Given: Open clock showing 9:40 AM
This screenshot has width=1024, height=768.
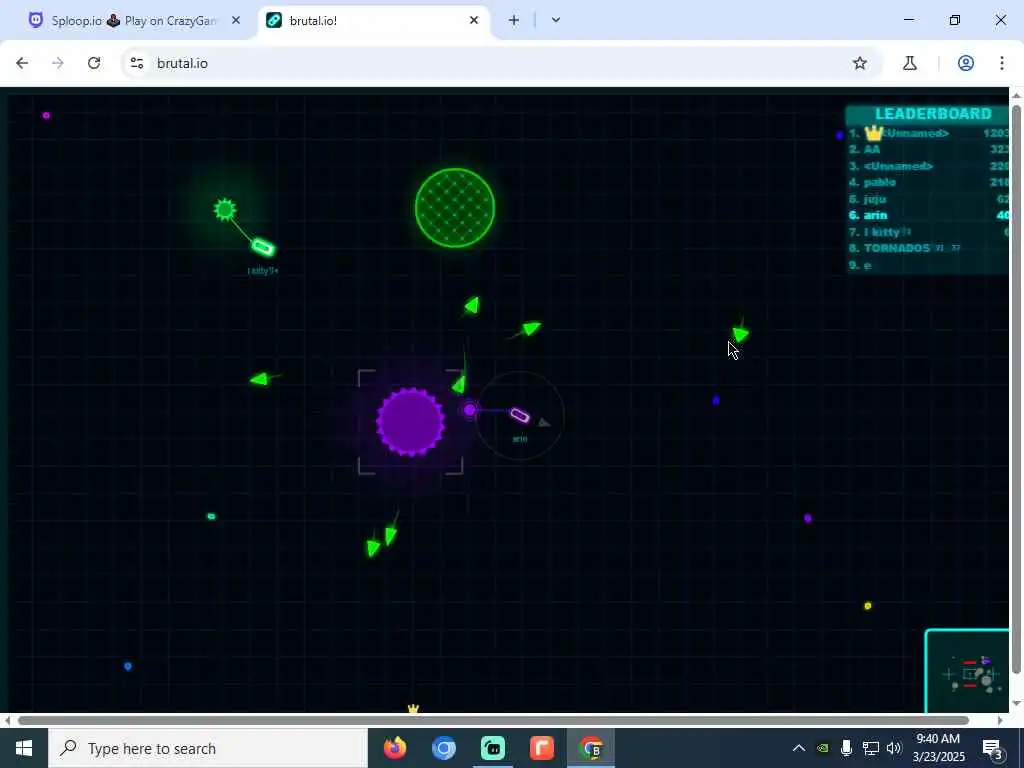Looking at the screenshot, I should 938,748.
